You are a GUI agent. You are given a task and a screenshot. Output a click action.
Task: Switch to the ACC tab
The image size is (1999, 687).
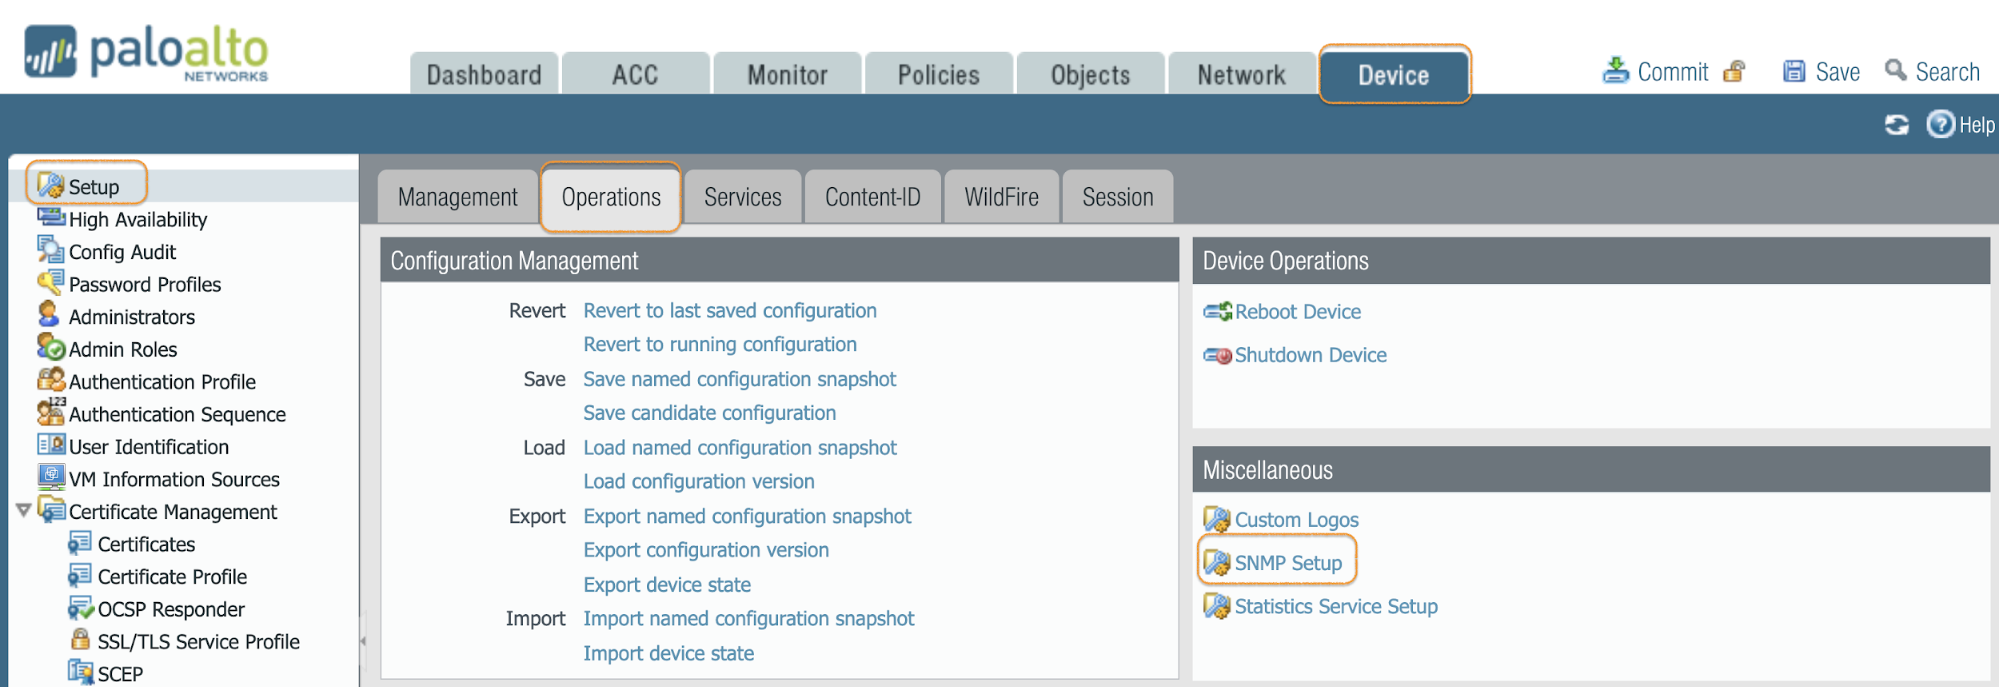click(636, 74)
